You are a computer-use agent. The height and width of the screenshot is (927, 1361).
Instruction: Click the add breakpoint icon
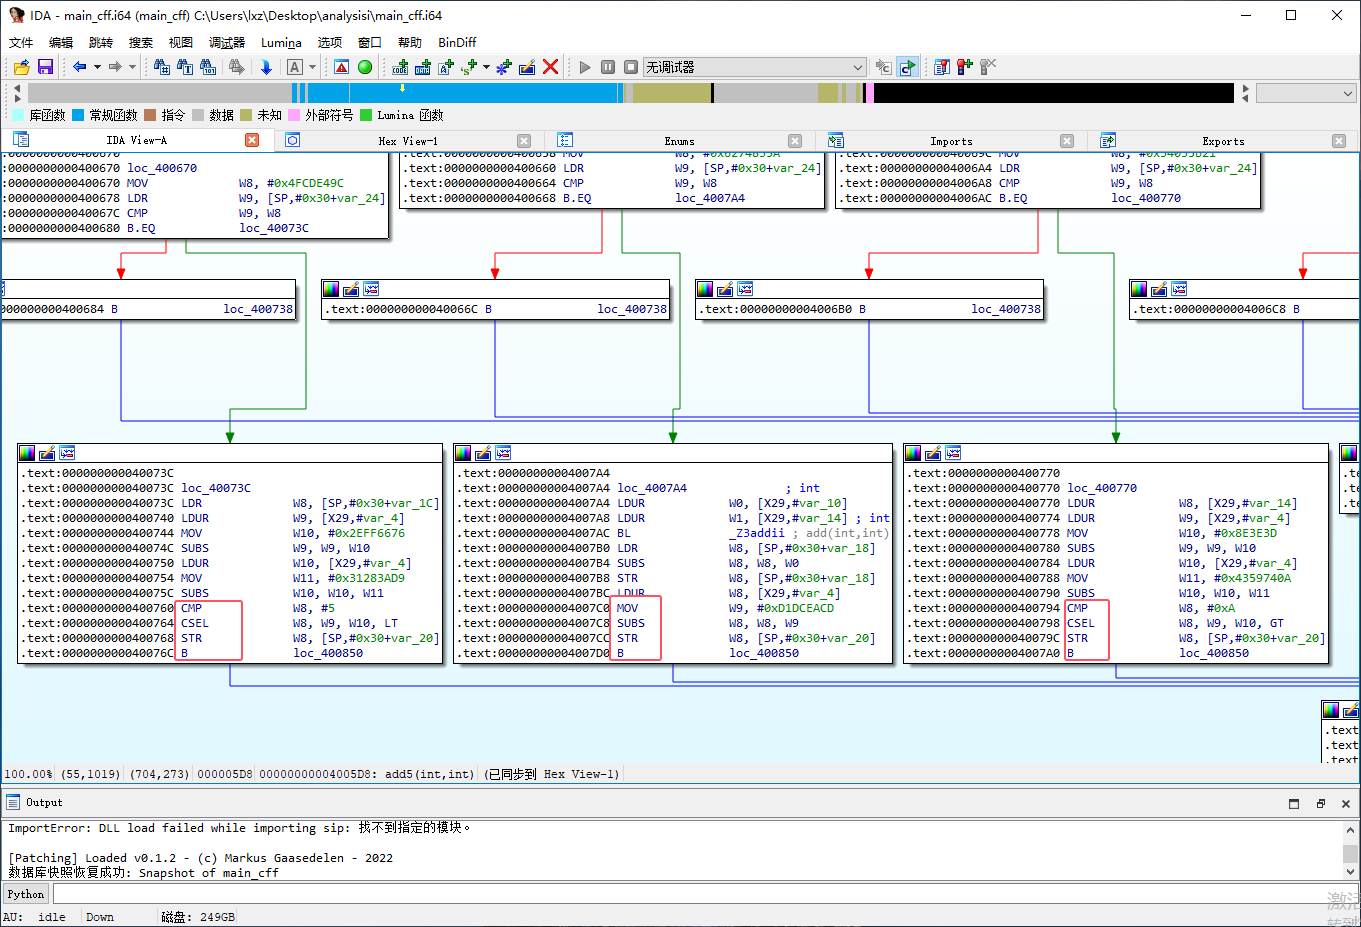pos(965,67)
